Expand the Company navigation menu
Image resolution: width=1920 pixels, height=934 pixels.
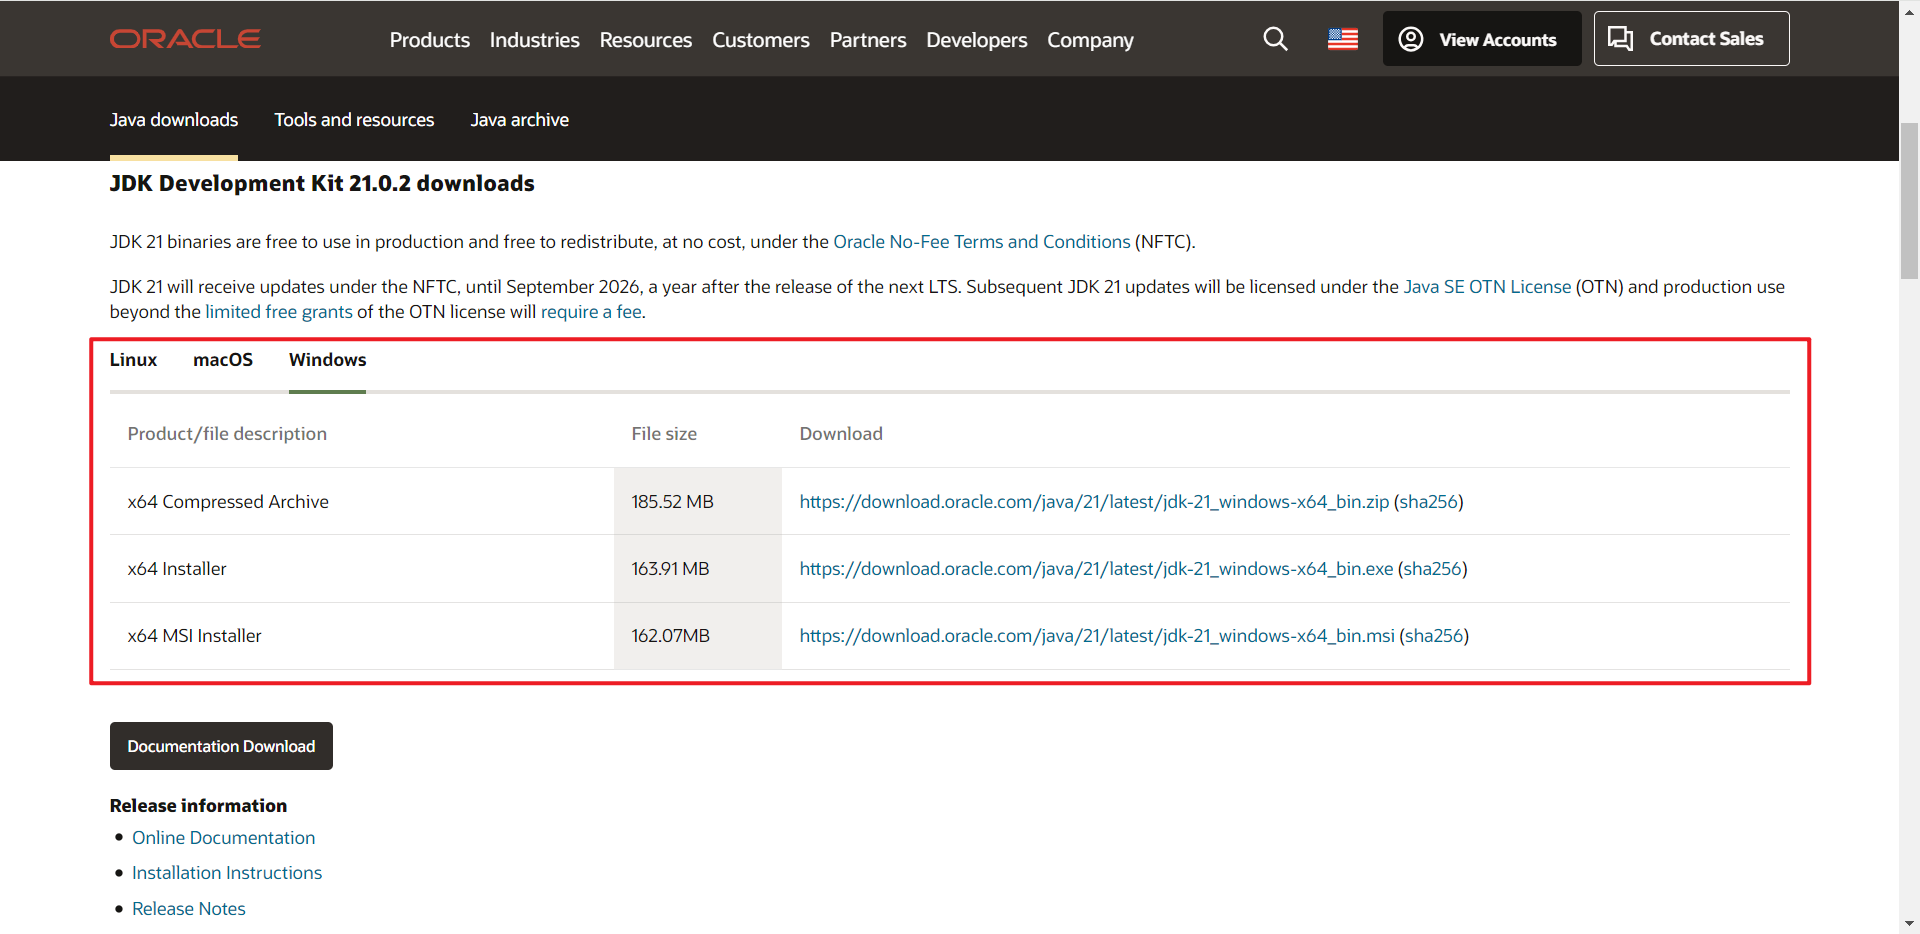click(x=1090, y=40)
